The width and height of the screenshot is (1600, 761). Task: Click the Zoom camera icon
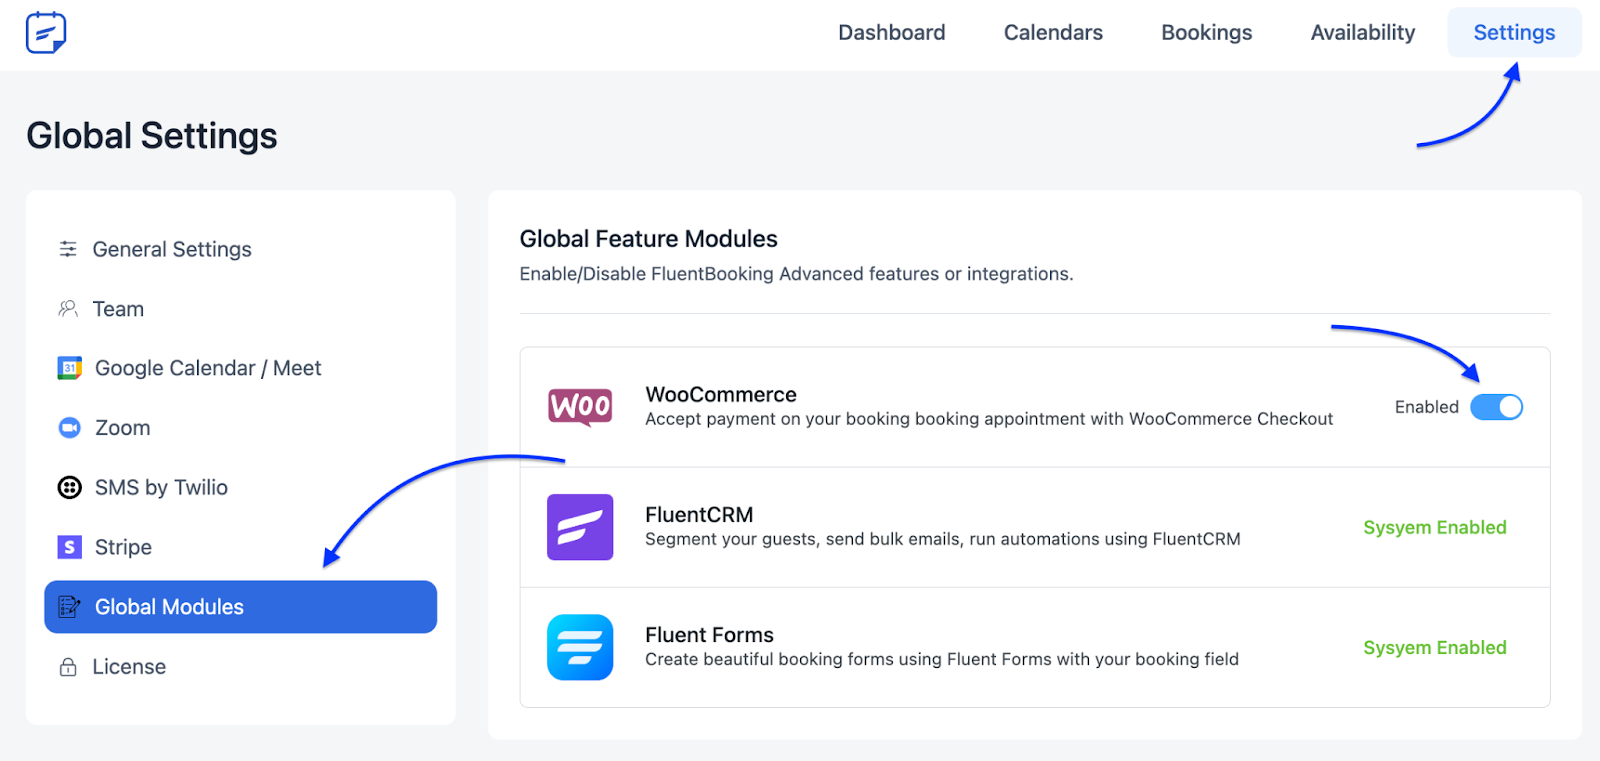point(69,428)
